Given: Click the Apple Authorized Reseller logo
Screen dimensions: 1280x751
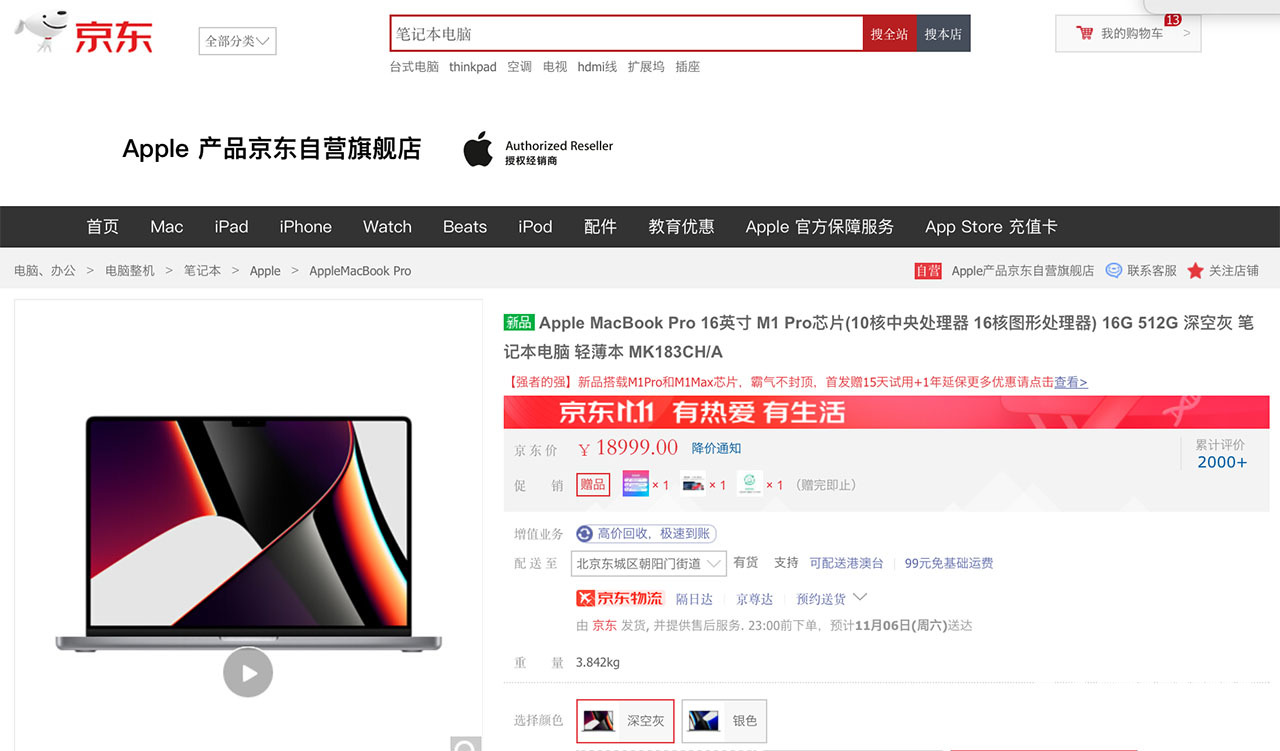Looking at the screenshot, I should [x=478, y=149].
